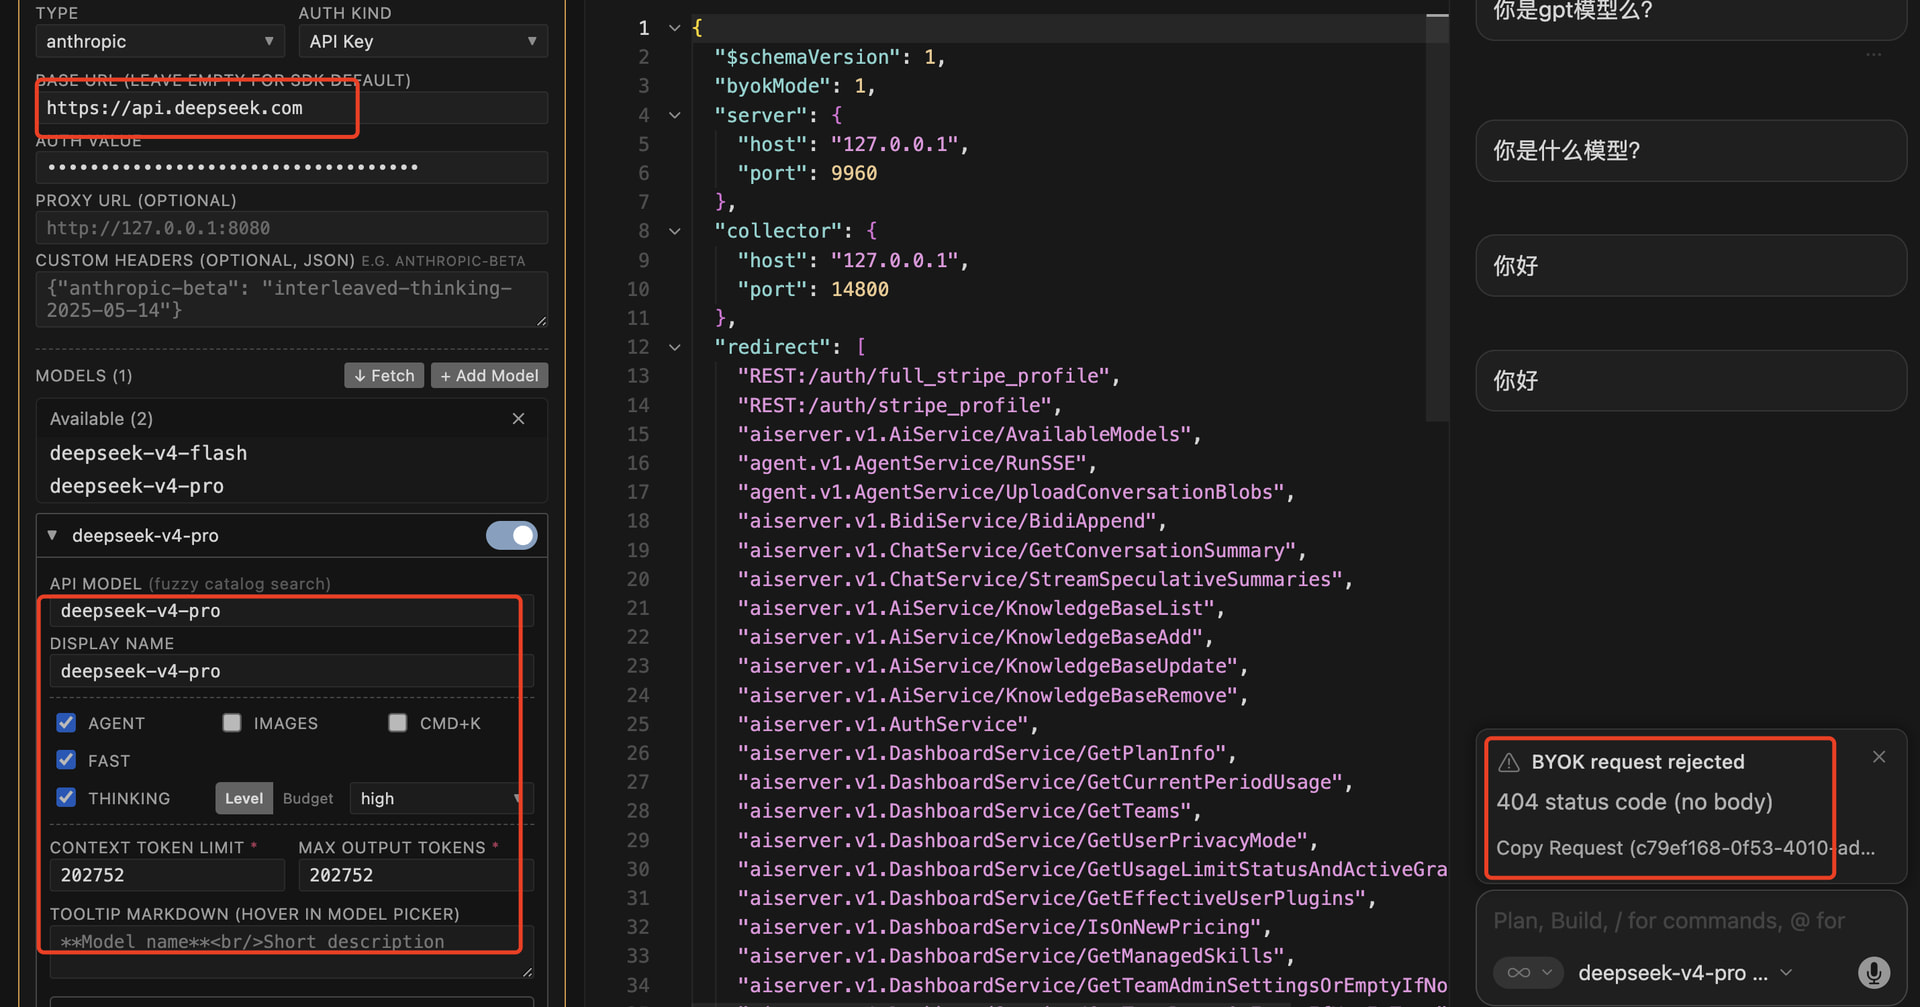Switch thinking mode to Budget
The width and height of the screenshot is (1920, 1007).
tap(308, 798)
